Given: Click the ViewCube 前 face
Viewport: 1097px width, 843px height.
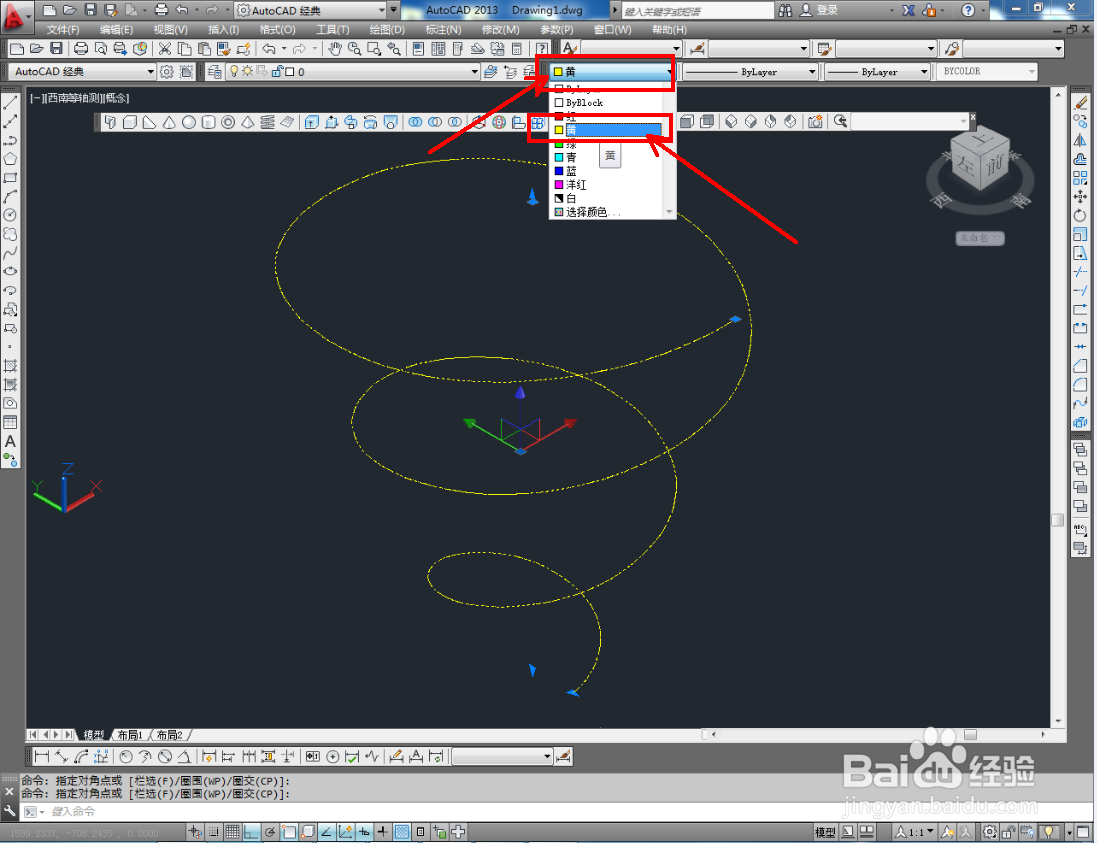Looking at the screenshot, I should point(994,167).
